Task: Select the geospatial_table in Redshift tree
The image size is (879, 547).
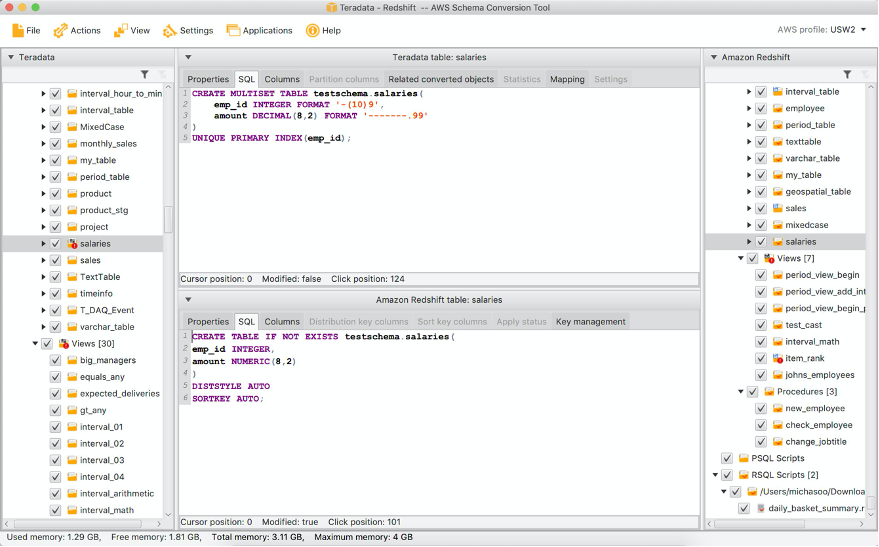Action: click(817, 191)
